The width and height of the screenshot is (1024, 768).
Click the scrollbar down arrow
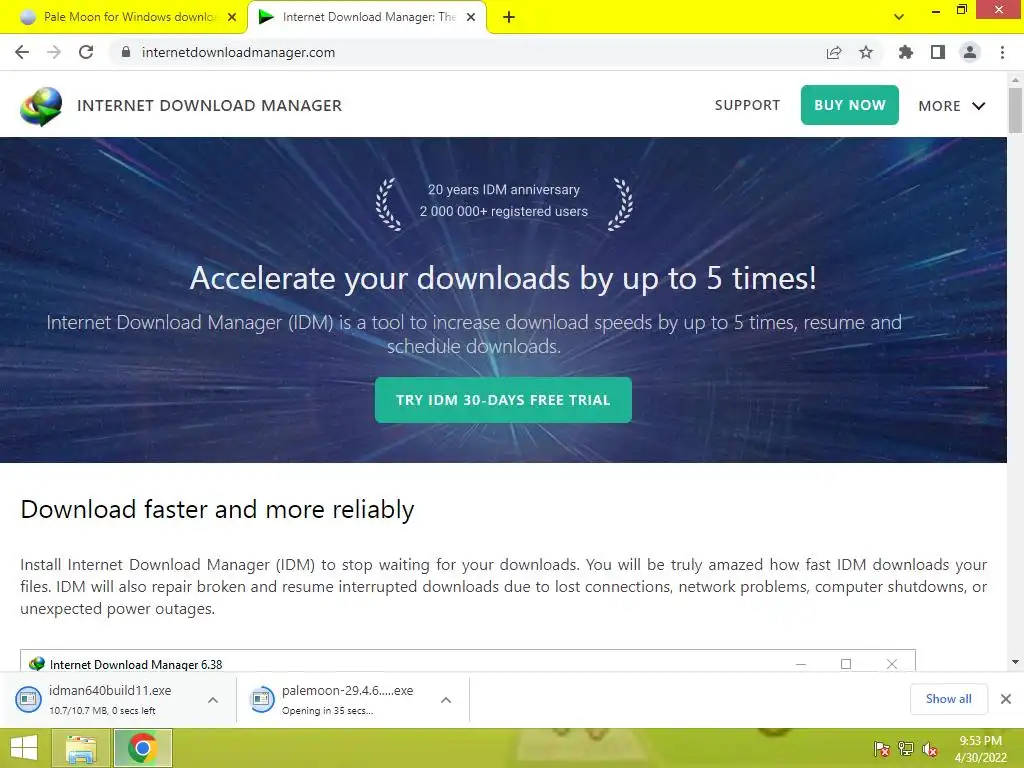[1015, 662]
